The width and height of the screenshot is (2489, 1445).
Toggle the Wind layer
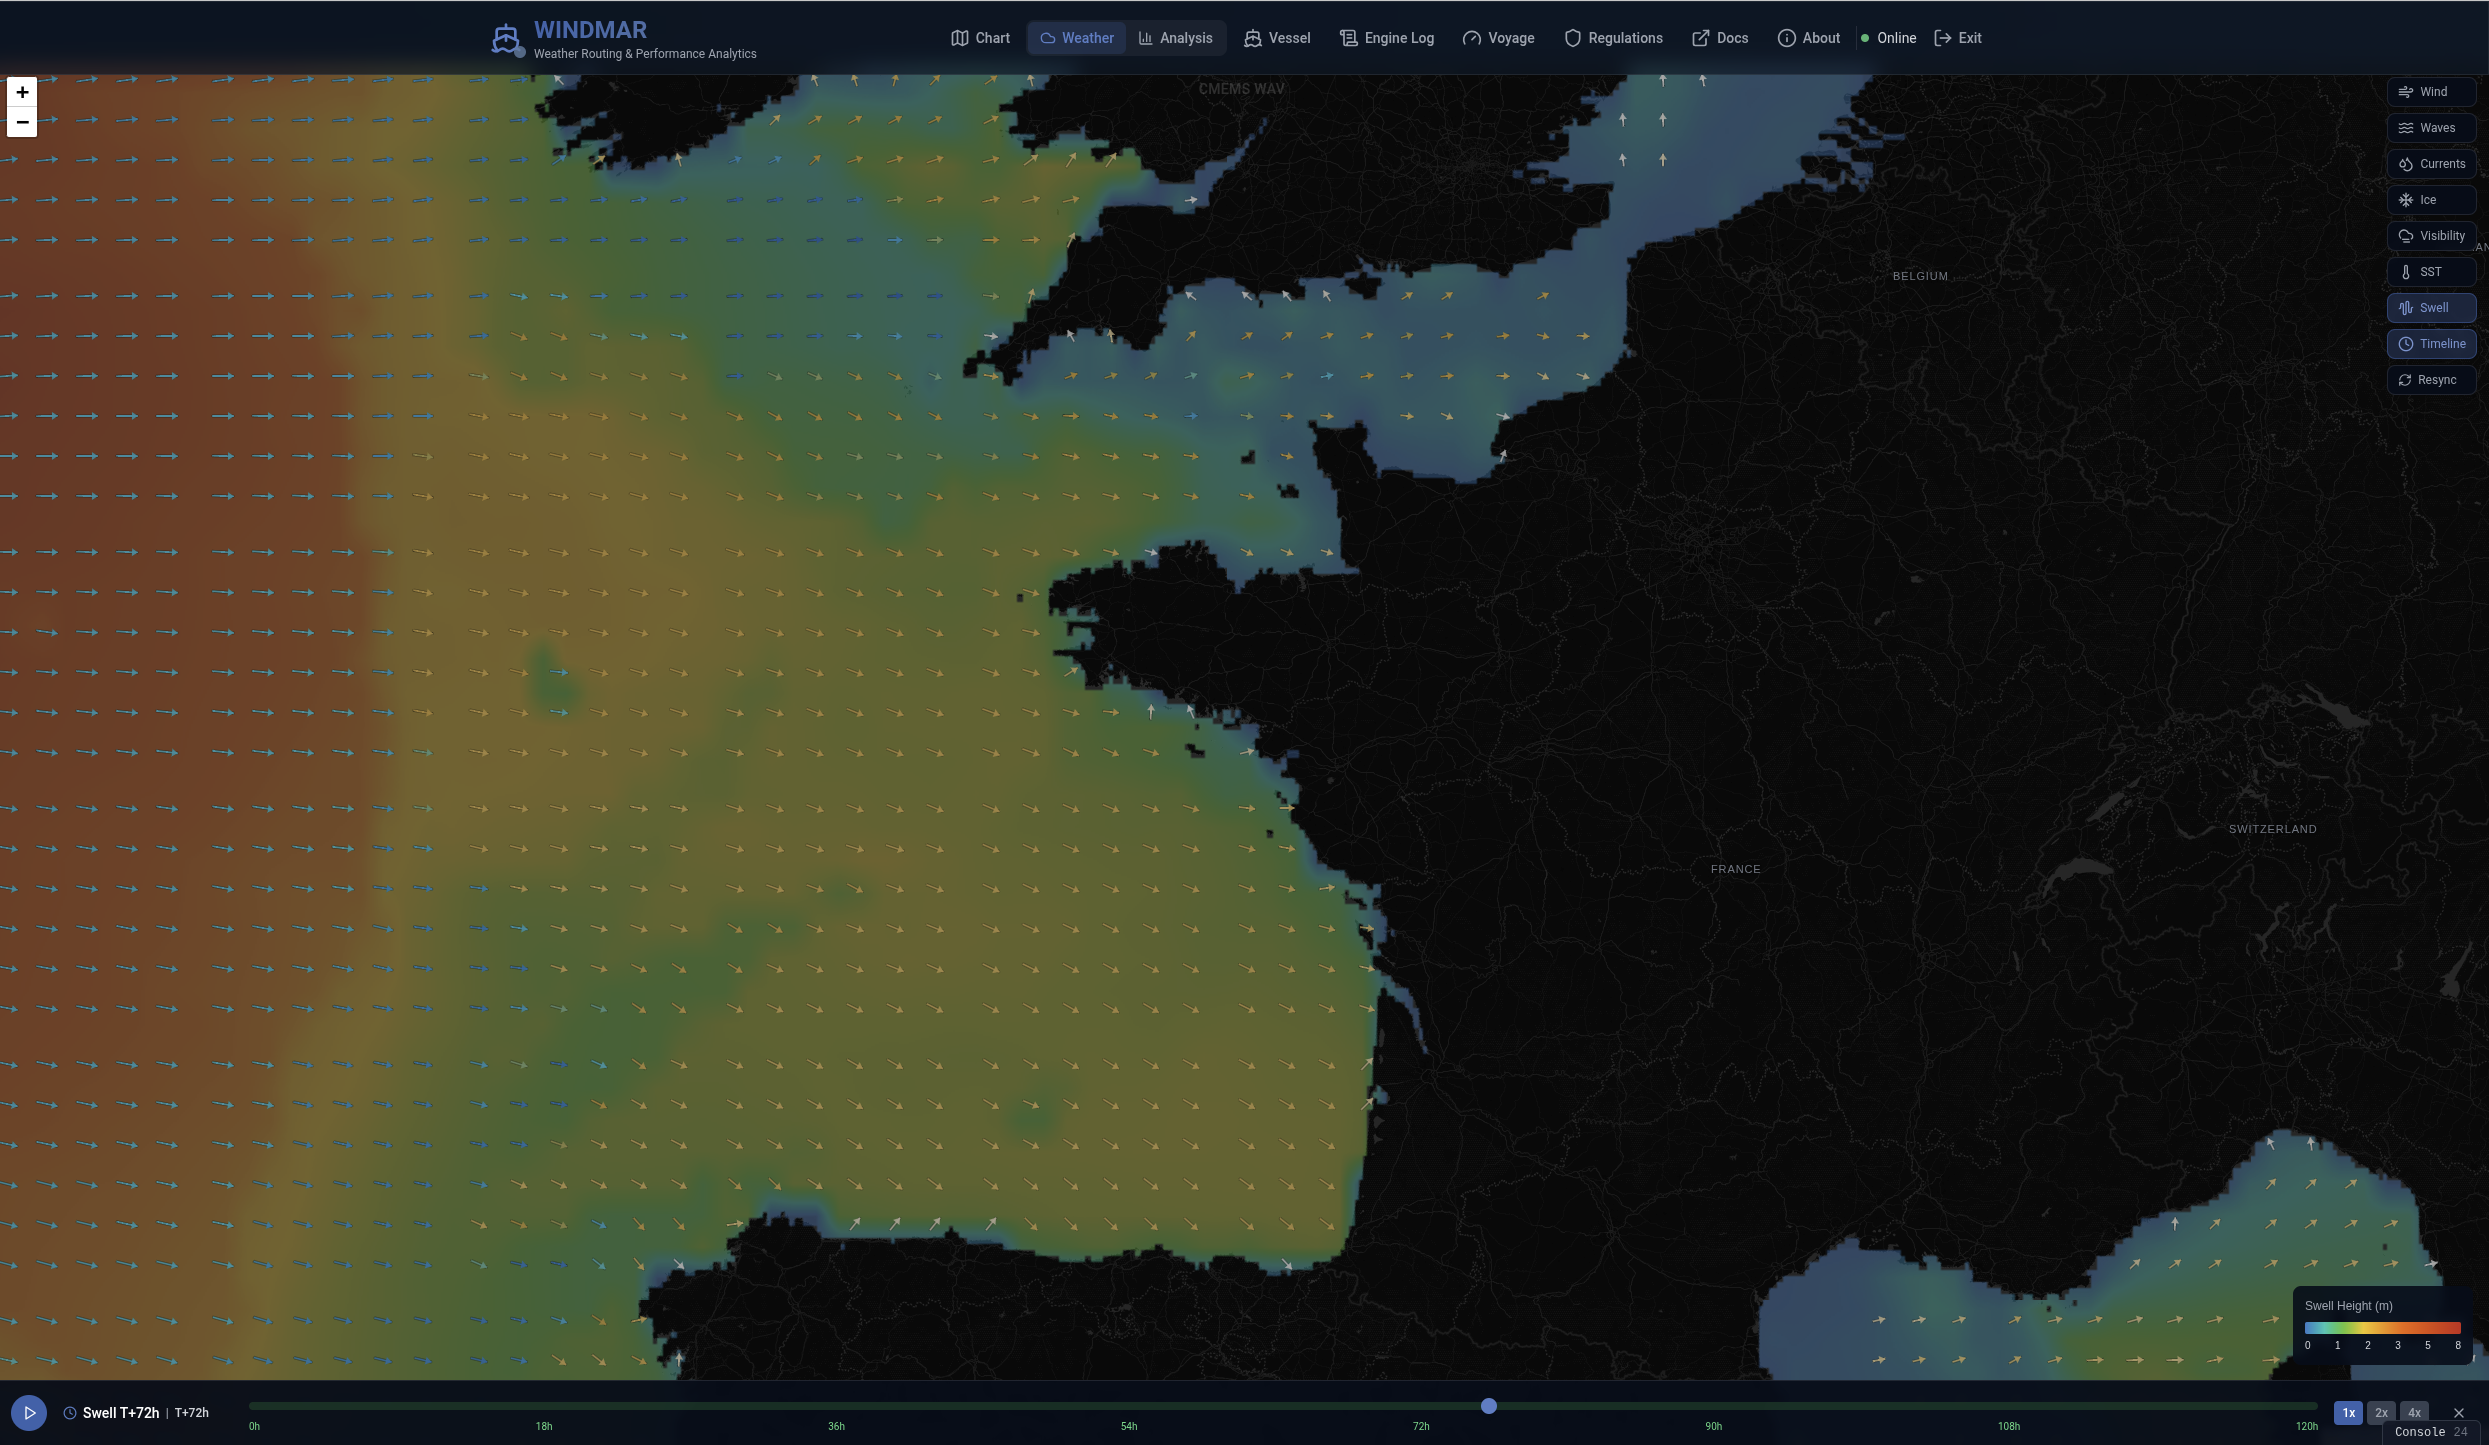[x=2431, y=92]
